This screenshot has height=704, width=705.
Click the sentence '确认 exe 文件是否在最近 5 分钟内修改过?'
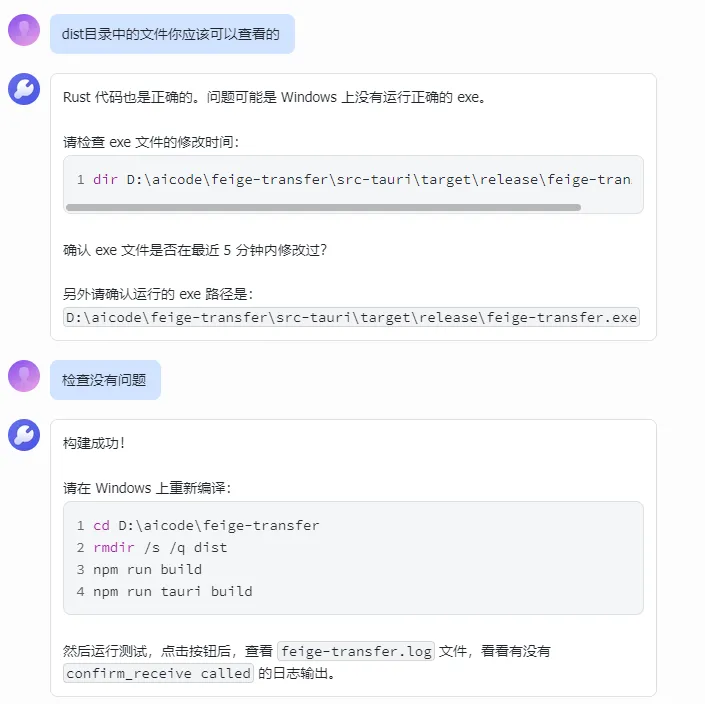[x=195, y=250]
